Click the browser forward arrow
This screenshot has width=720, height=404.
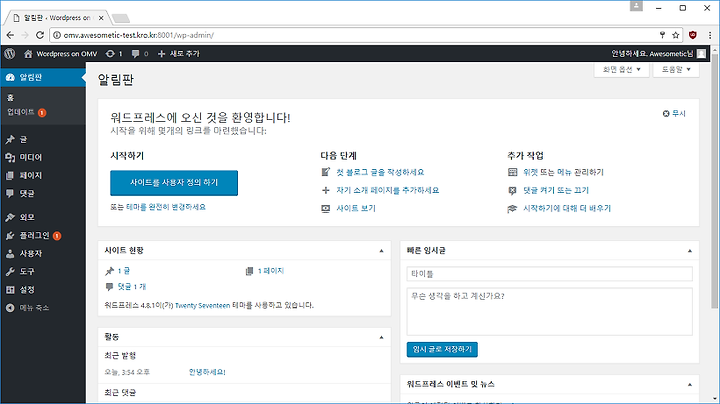25,35
